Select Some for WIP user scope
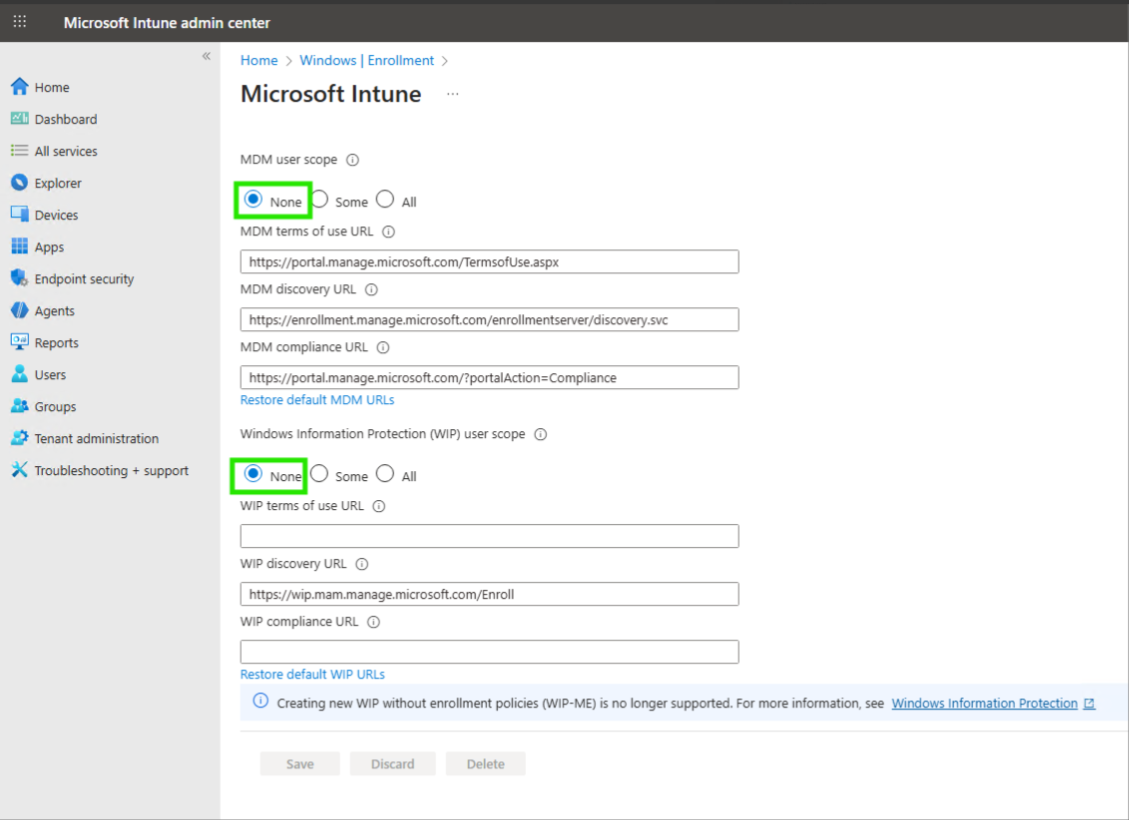This screenshot has width=1129, height=820. click(320, 474)
